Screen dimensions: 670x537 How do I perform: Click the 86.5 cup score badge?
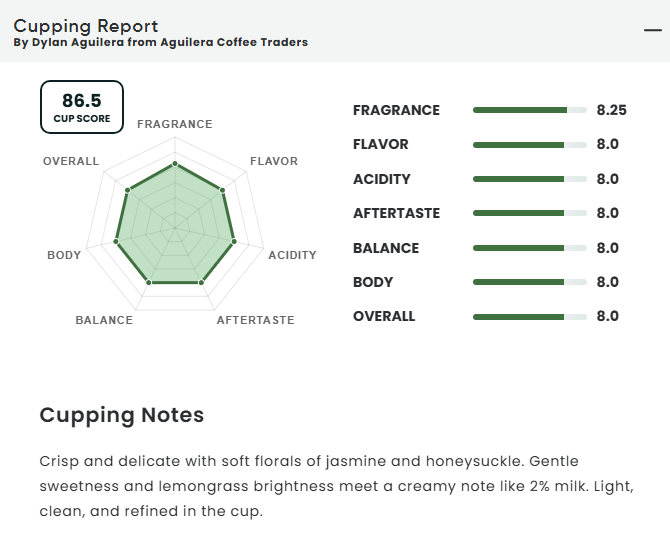coord(82,108)
